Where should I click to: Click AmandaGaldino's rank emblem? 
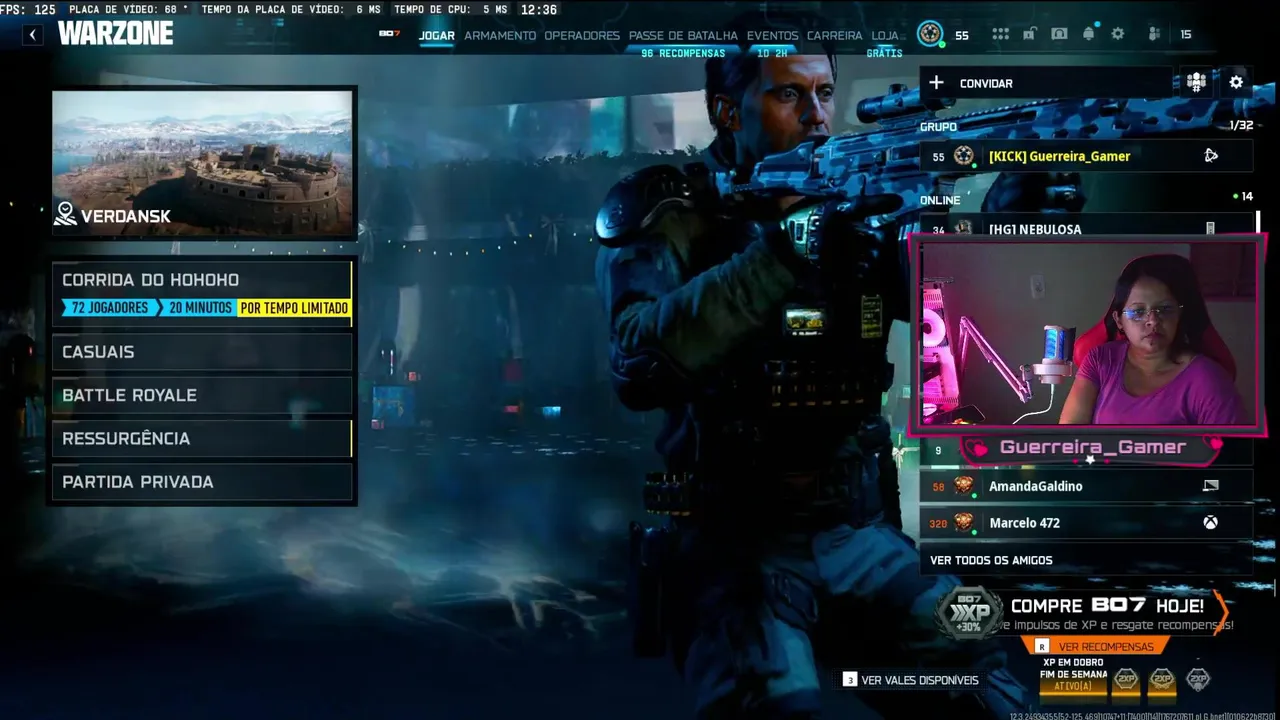(x=964, y=486)
